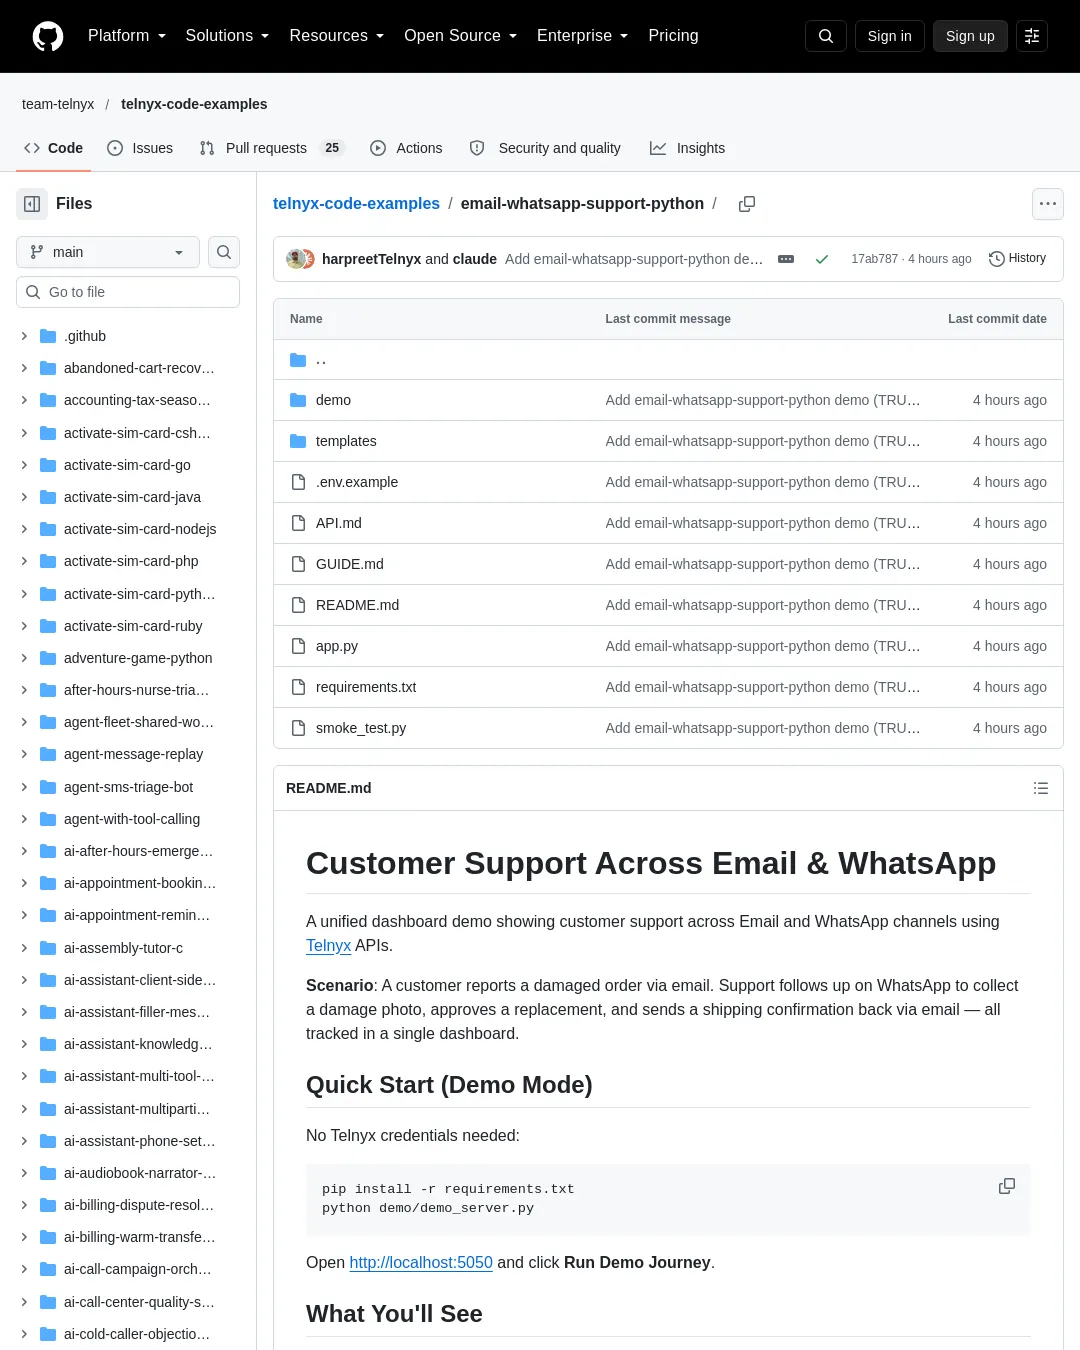This screenshot has width=1080, height=1350.
Task: Switch to the Issues tab
Action: click(140, 148)
